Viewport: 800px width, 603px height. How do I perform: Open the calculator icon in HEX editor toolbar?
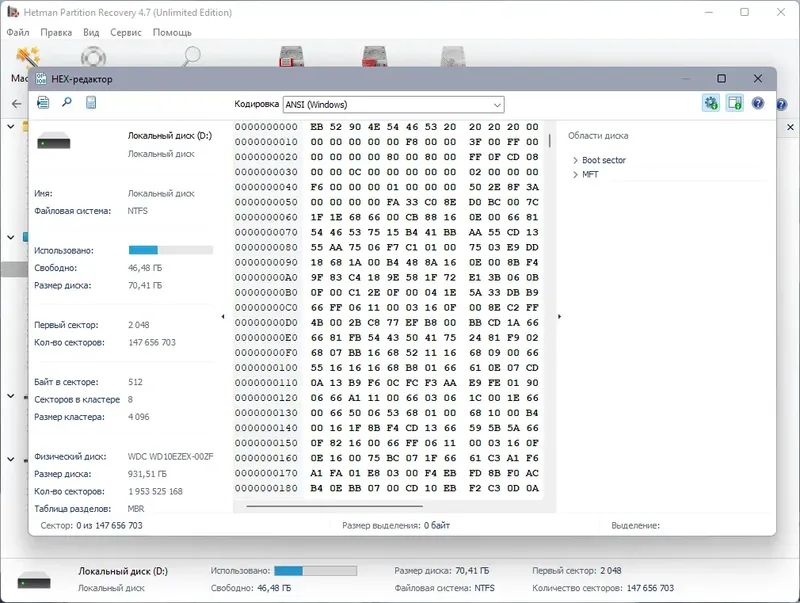pyautogui.click(x=91, y=103)
